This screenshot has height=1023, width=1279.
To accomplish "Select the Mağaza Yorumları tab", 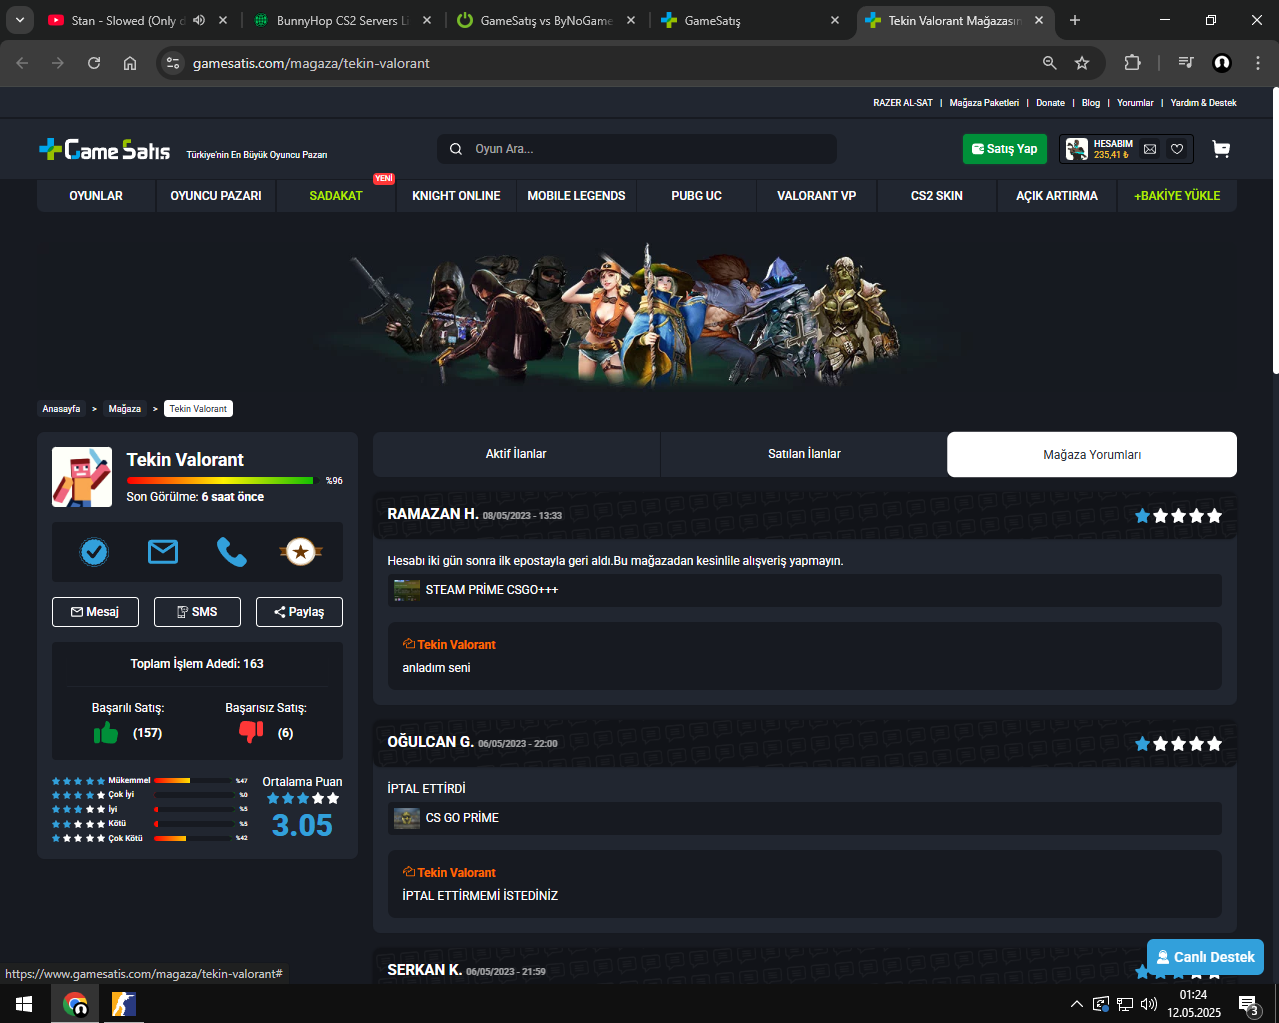I will 1092,454.
